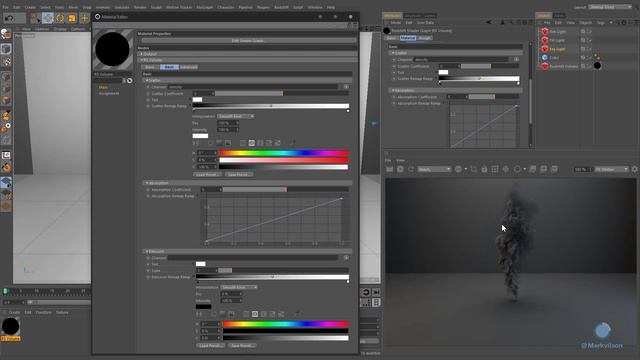
Task: Open the Layout dropdown at top right
Action: (x=610, y=7)
